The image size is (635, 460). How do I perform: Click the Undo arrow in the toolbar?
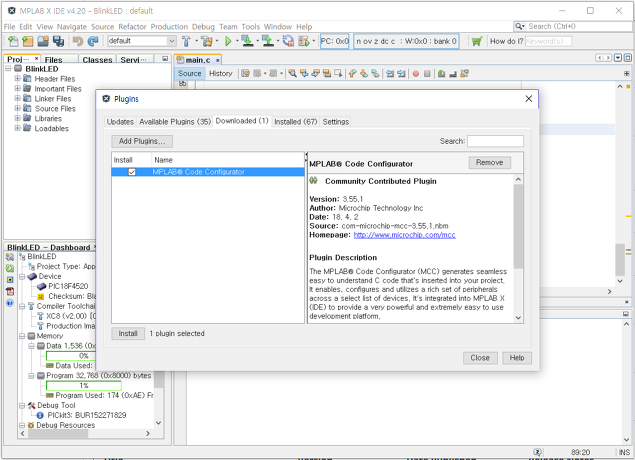click(78, 41)
